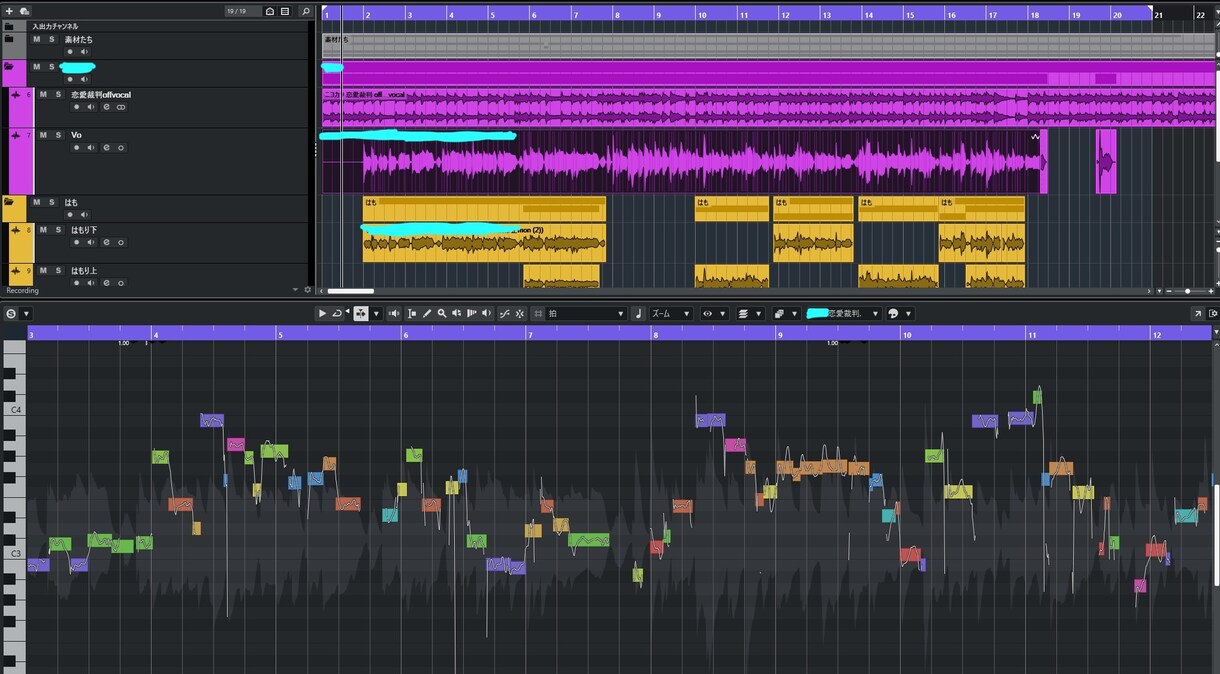Select the Draw pencil tool in editor
This screenshot has width=1220, height=674.
(x=427, y=313)
